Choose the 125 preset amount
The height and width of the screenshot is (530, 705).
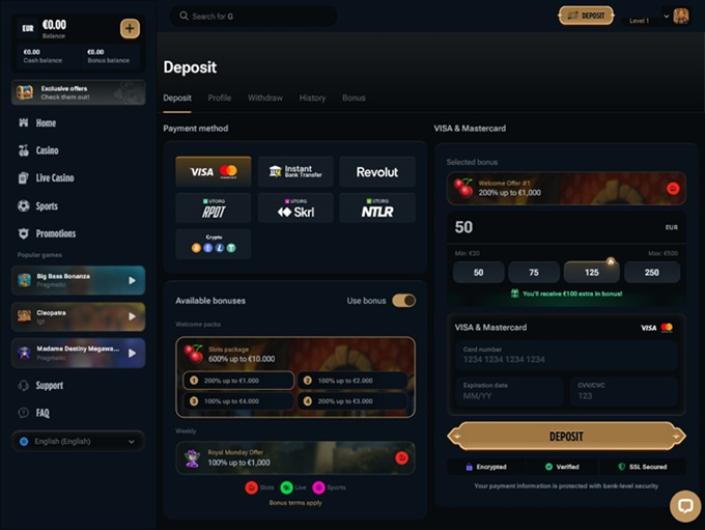[592, 272]
